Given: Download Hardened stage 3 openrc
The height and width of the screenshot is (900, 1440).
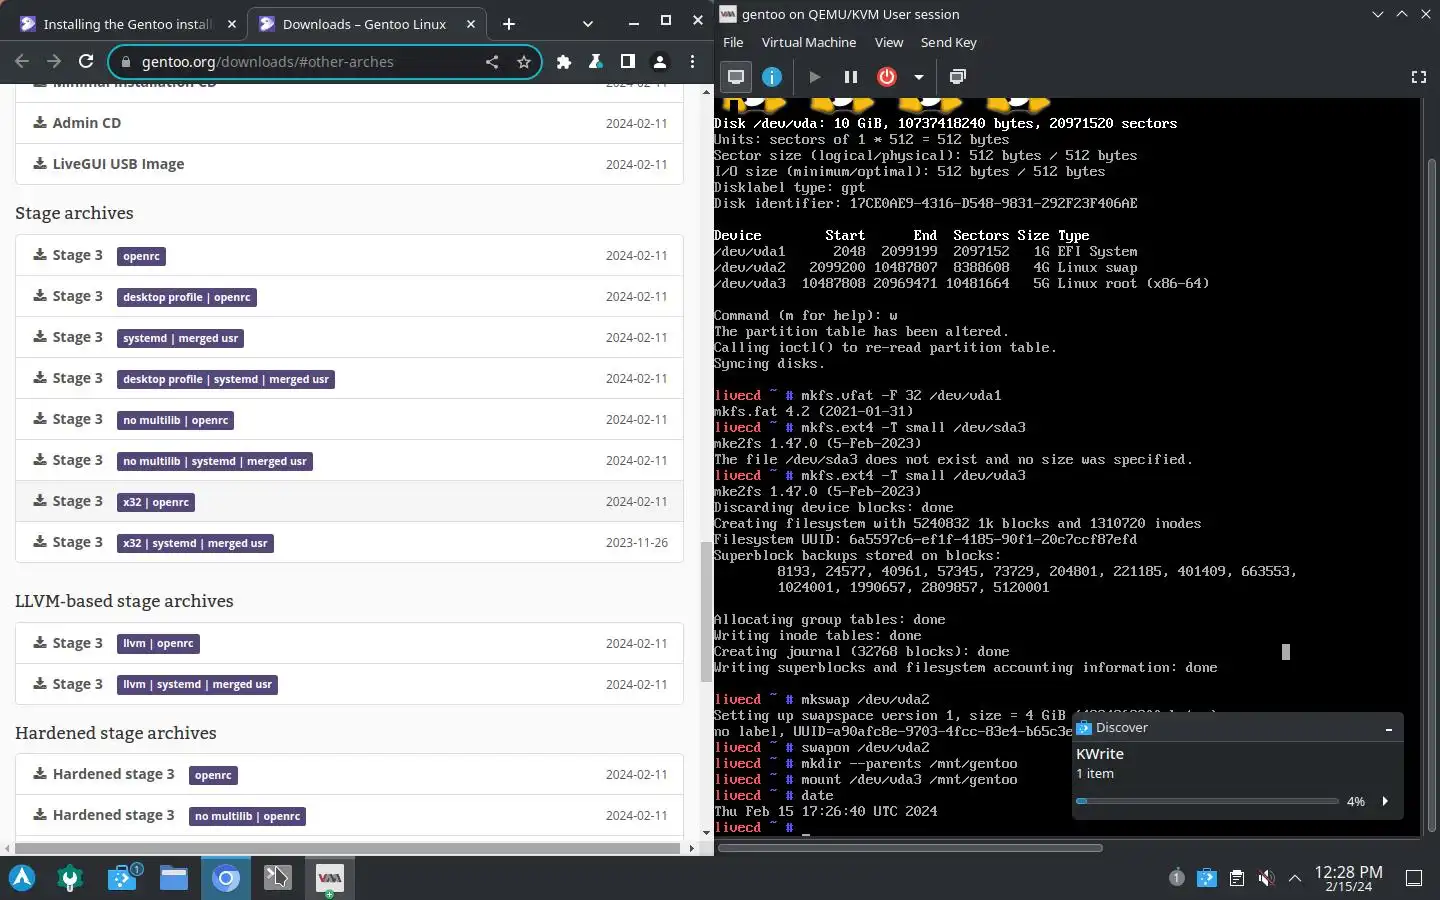Looking at the screenshot, I should pos(349,775).
